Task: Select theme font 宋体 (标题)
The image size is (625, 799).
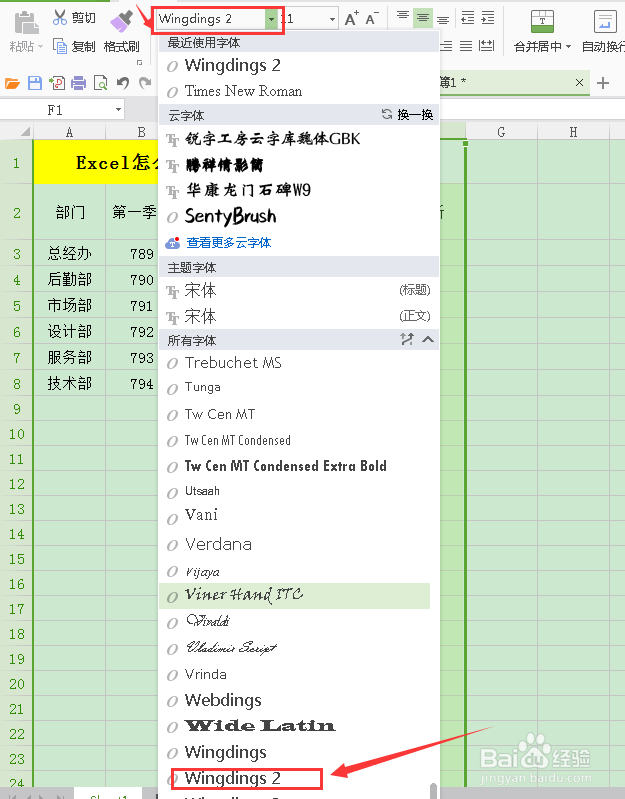Action: point(298,290)
